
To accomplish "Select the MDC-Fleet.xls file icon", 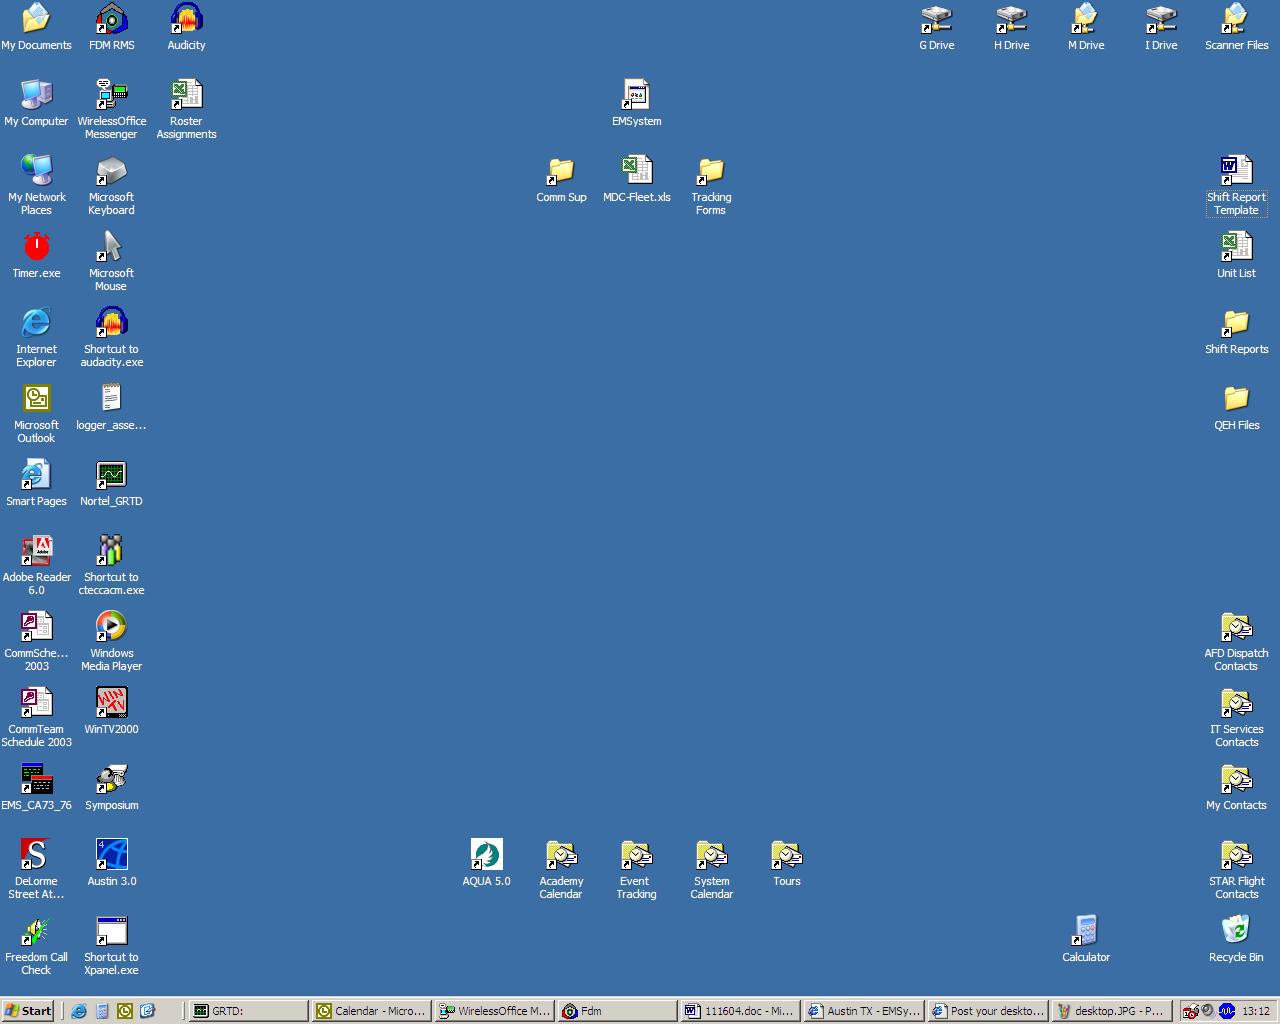I will (636, 179).
